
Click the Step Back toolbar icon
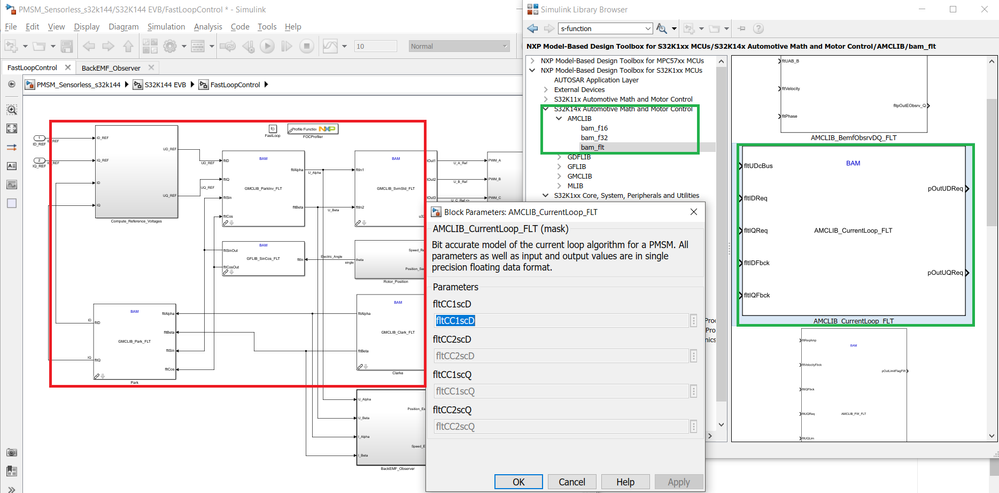(248, 46)
